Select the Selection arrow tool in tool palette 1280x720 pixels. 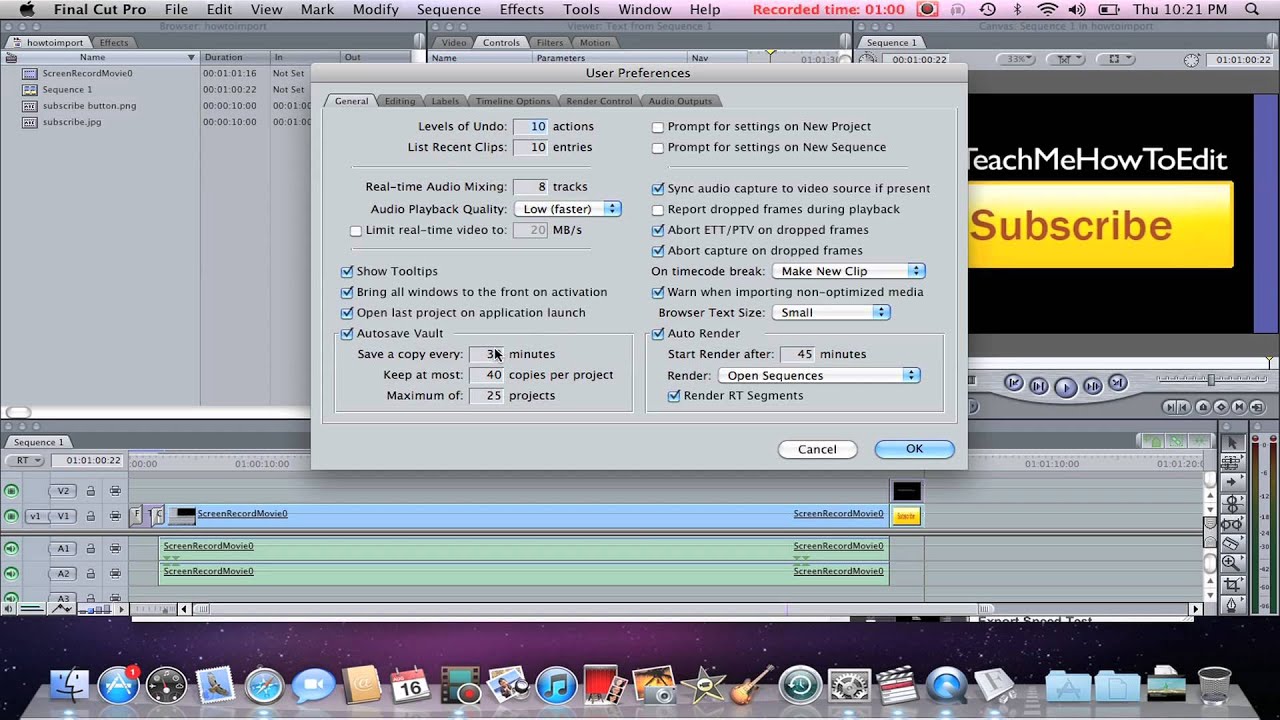coord(1233,443)
